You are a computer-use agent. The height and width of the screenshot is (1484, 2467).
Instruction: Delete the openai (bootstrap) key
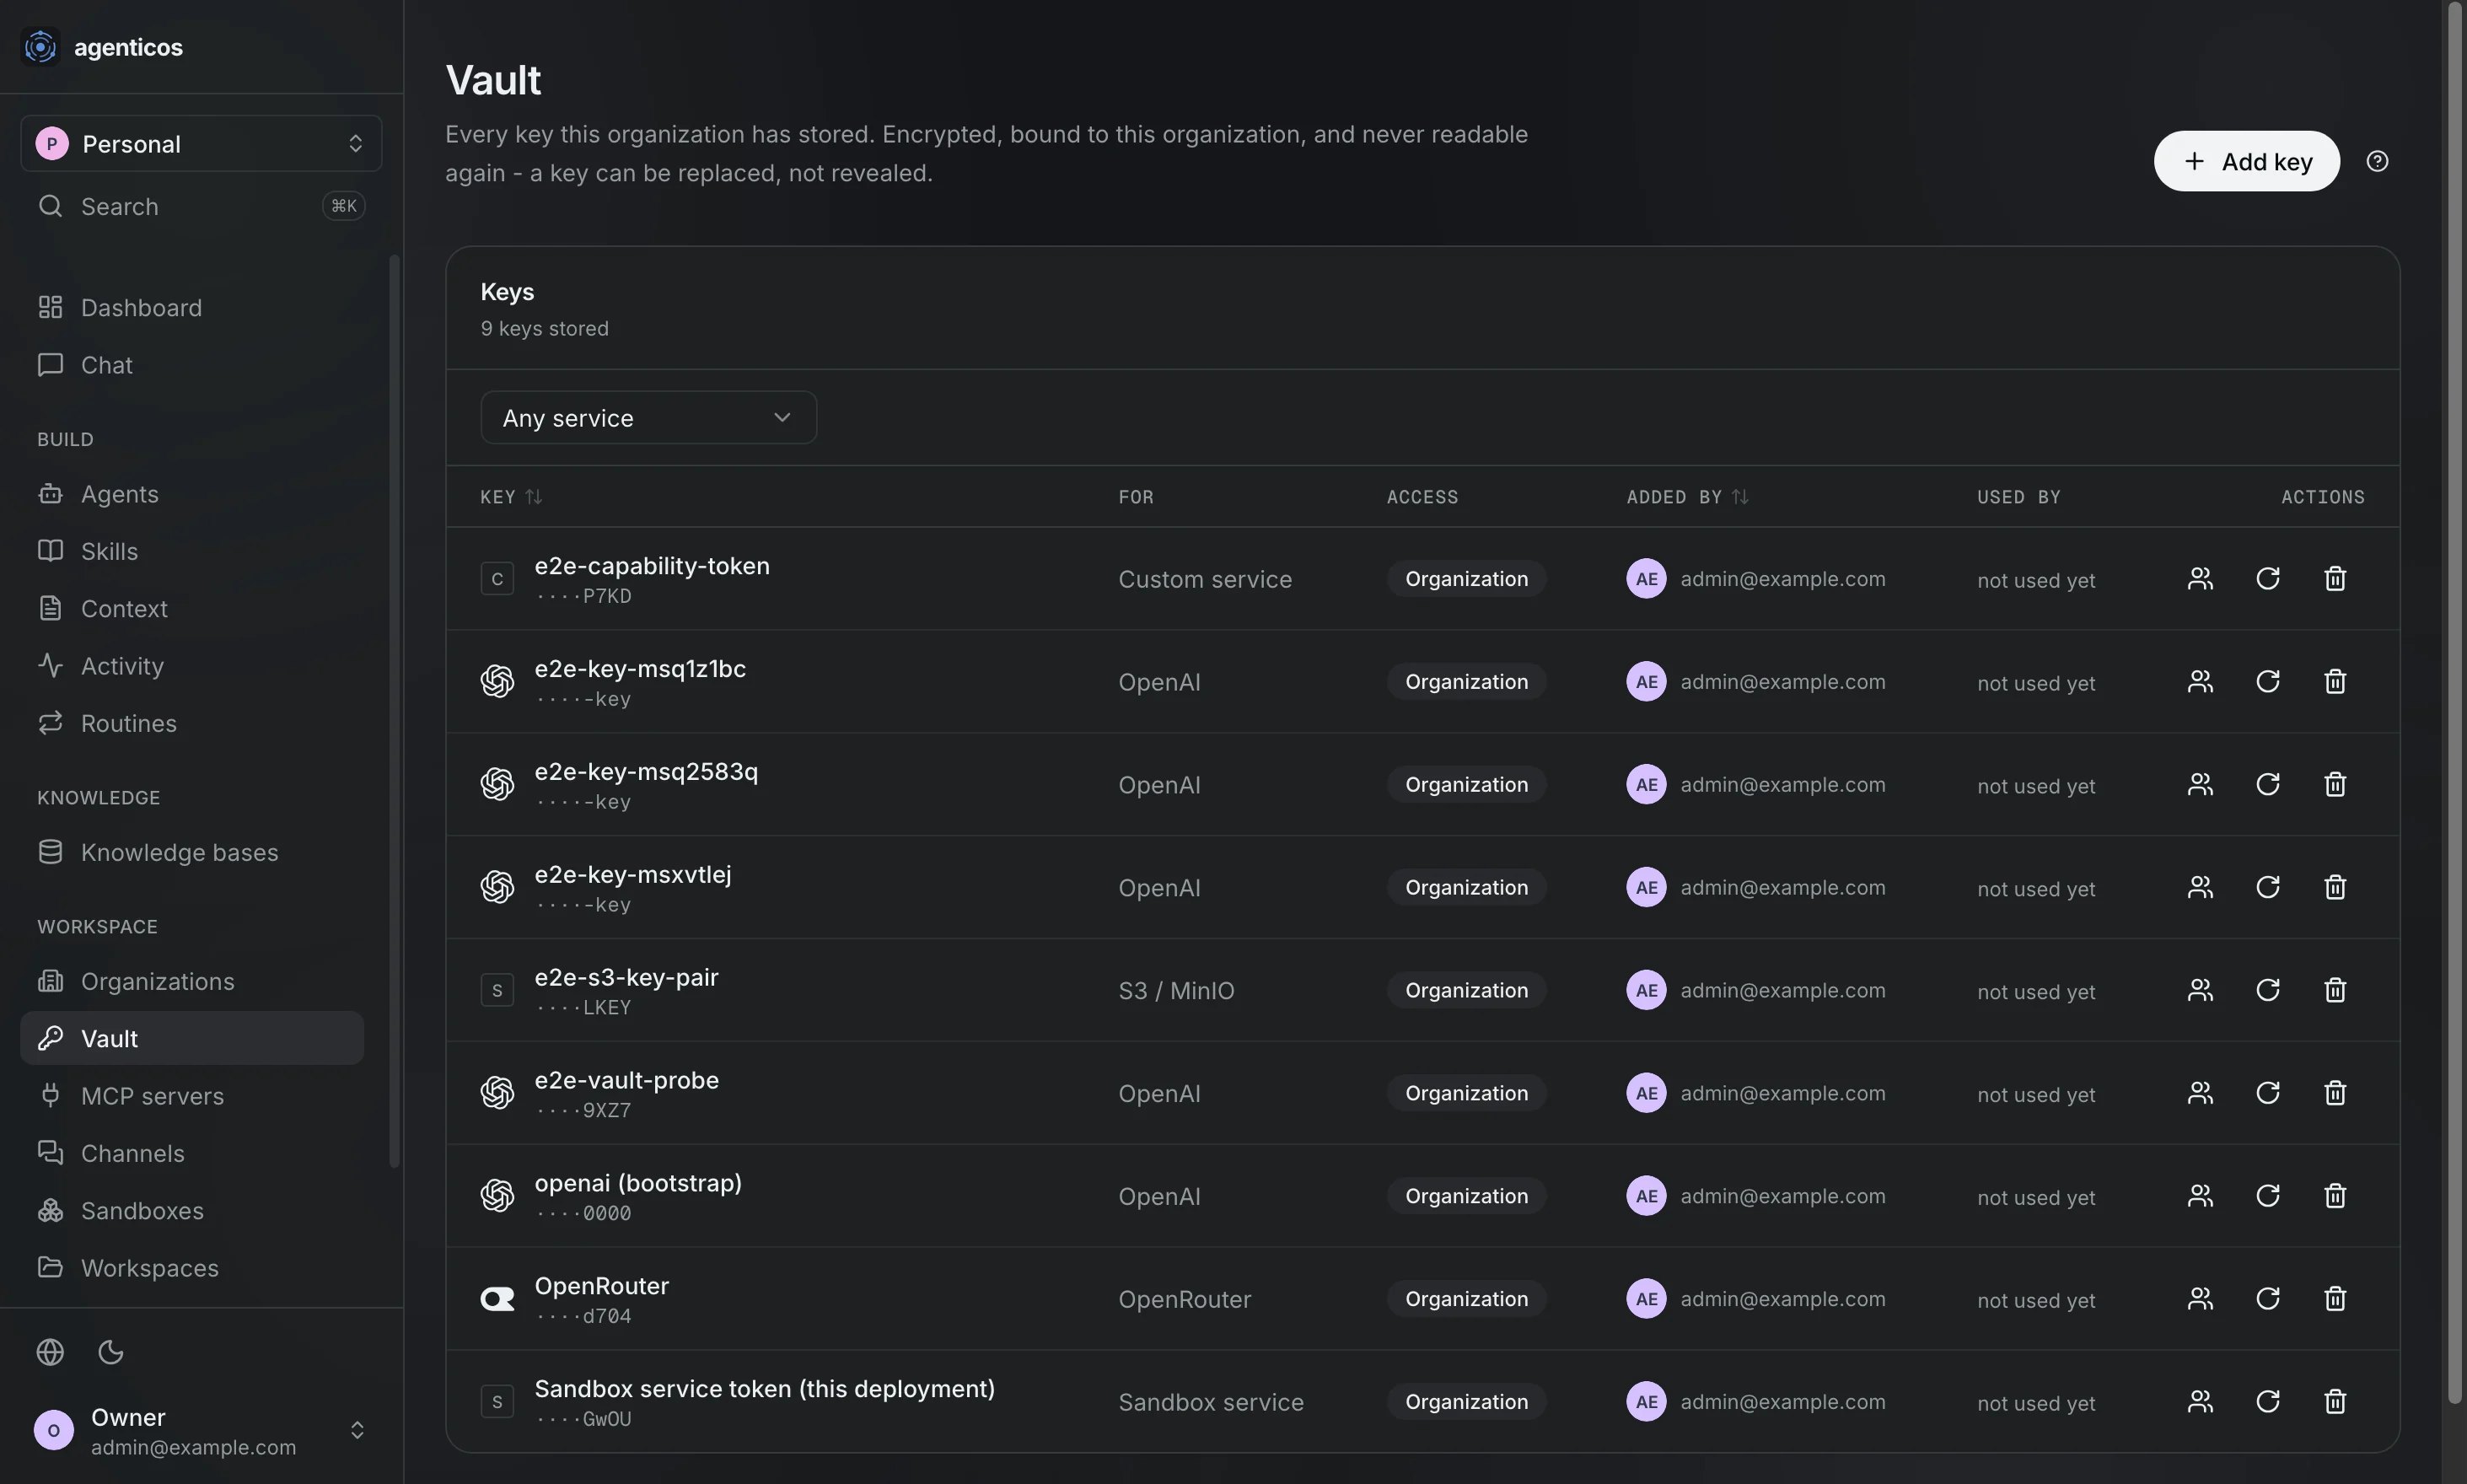click(x=2335, y=1197)
